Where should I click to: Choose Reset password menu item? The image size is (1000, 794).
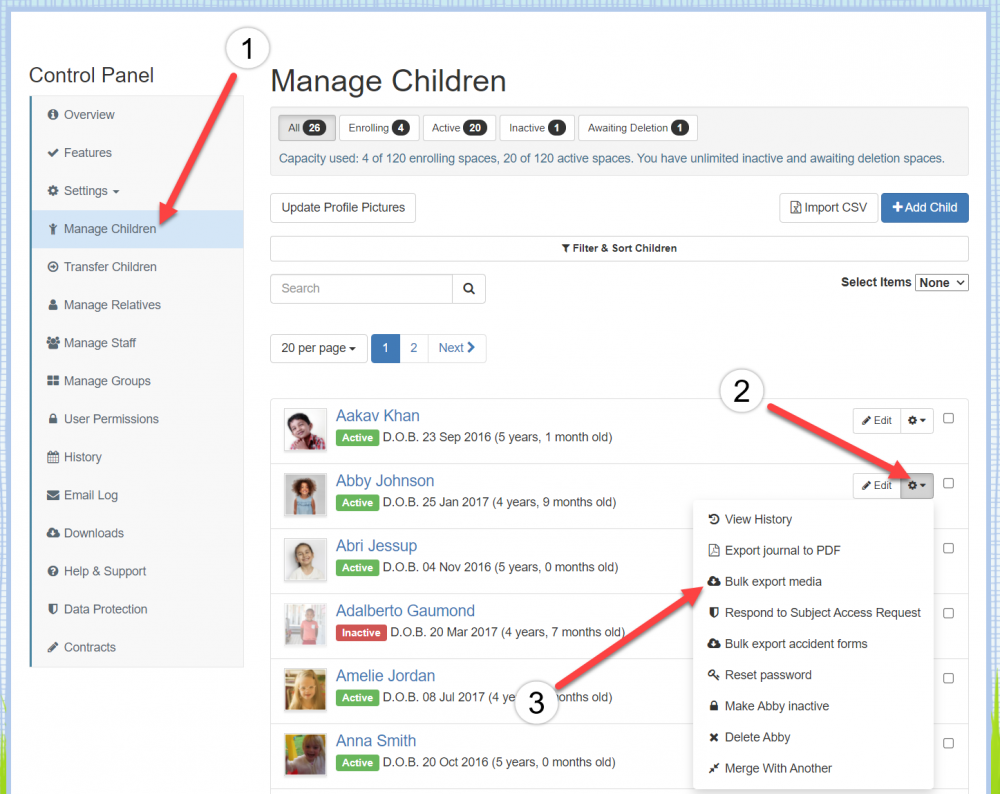click(x=813, y=675)
